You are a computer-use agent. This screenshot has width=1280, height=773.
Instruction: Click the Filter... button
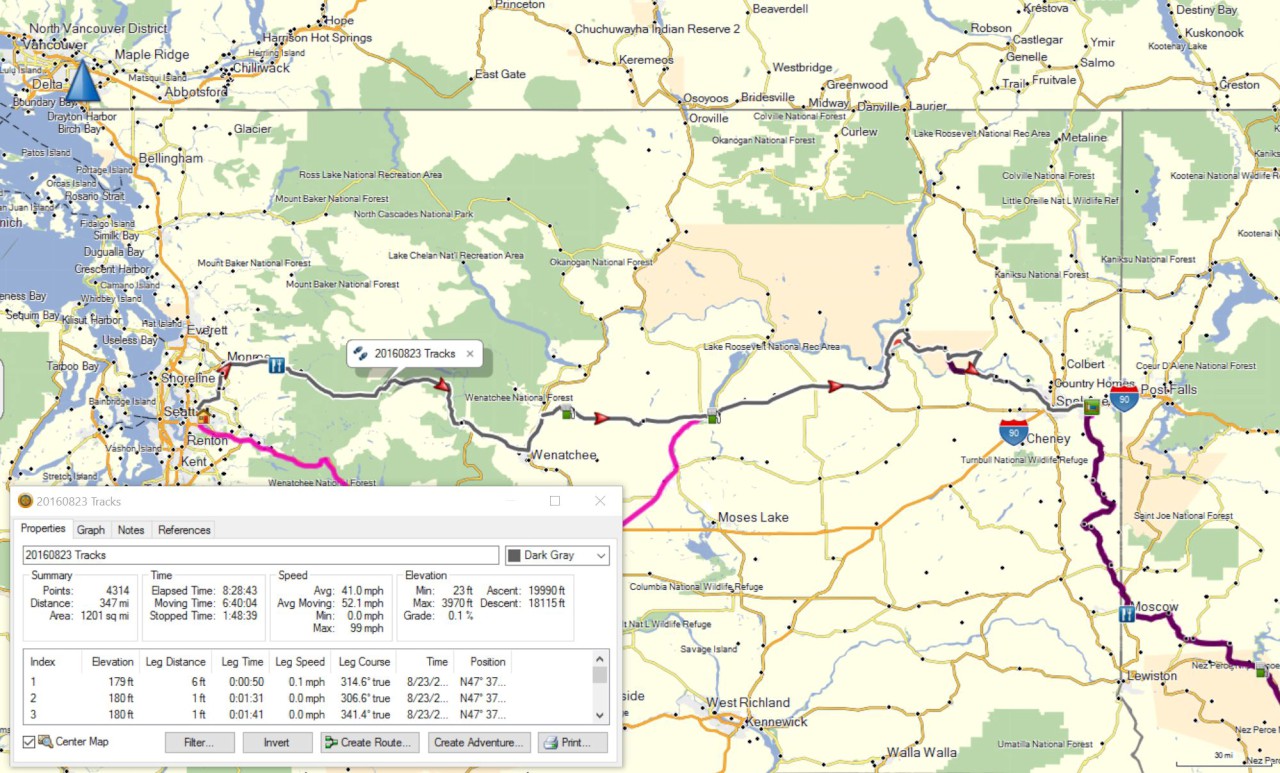point(200,743)
